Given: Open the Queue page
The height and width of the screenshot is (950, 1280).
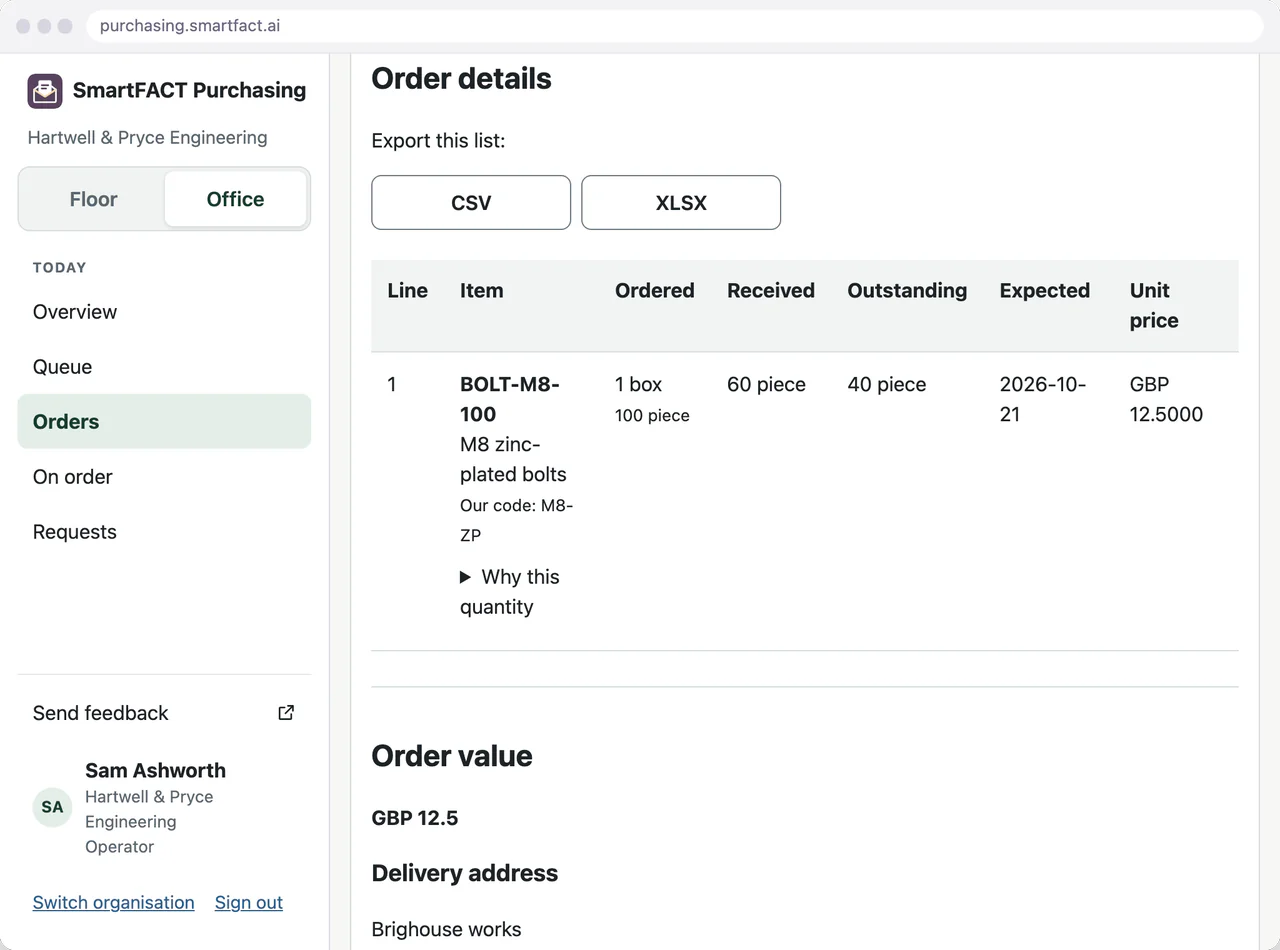Looking at the screenshot, I should pyautogui.click(x=164, y=367).
